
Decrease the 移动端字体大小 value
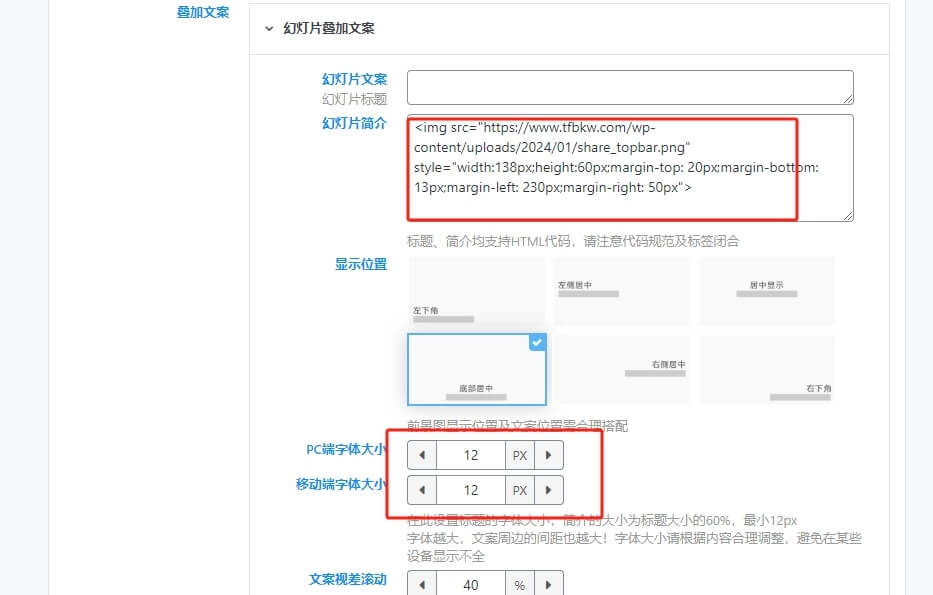point(421,490)
